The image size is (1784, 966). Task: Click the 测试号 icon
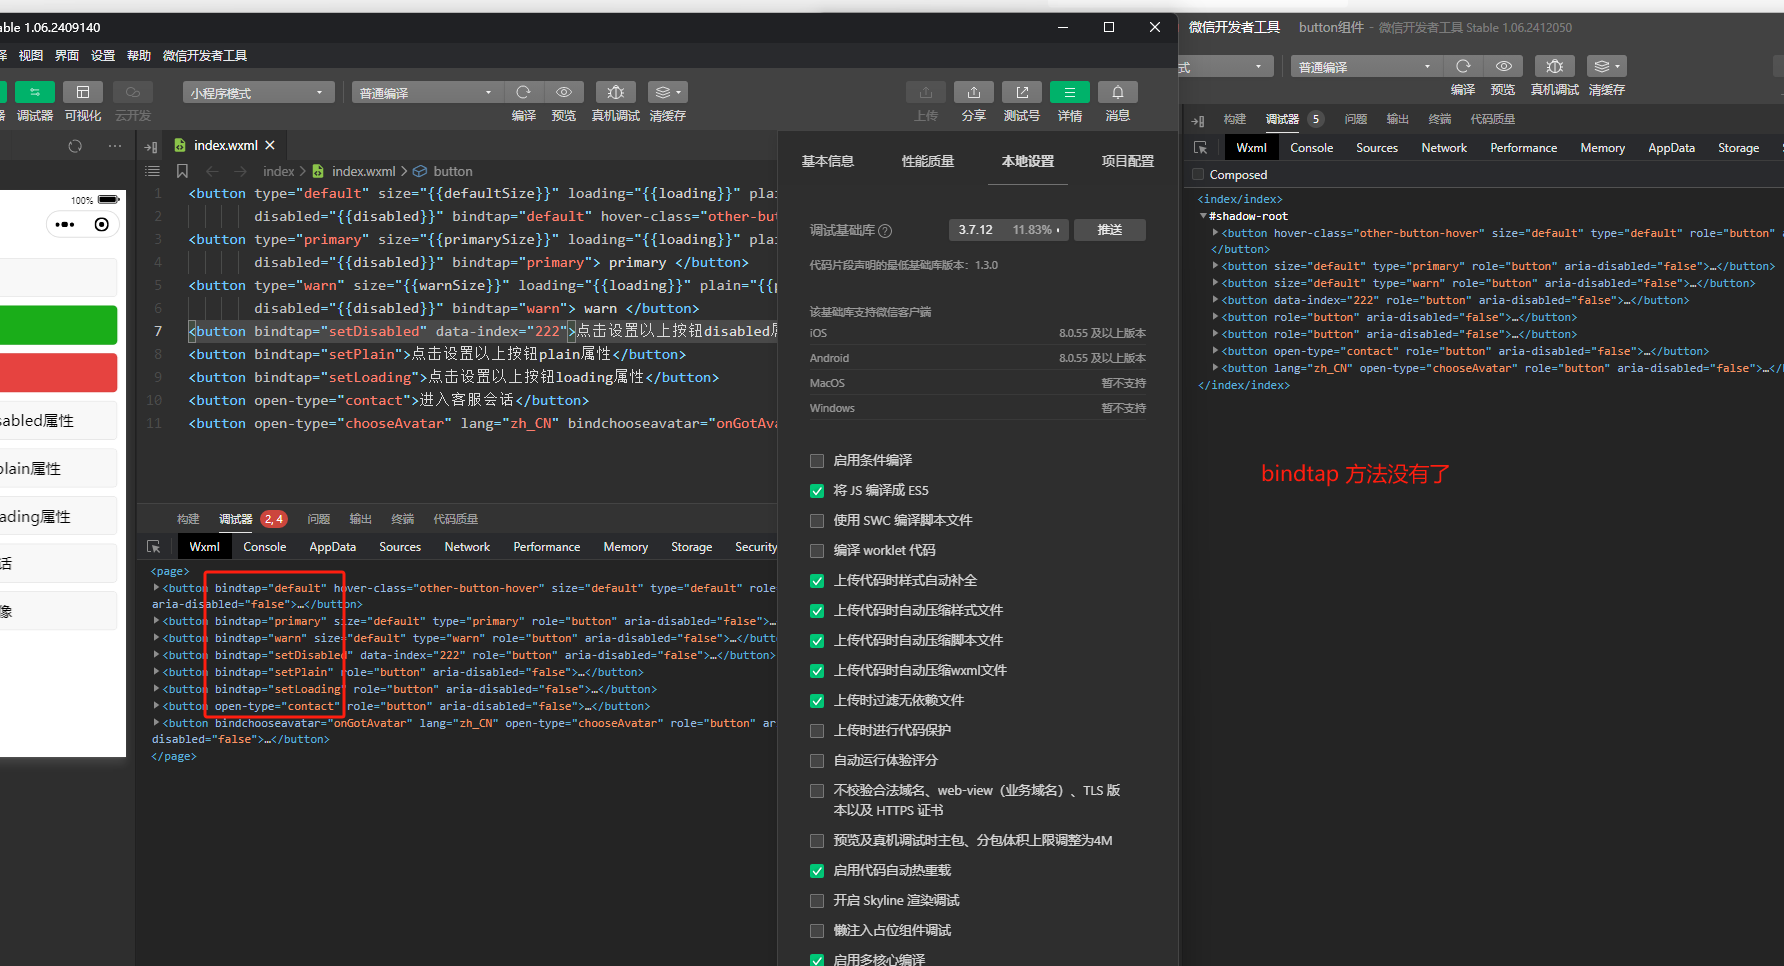[x=1022, y=92]
